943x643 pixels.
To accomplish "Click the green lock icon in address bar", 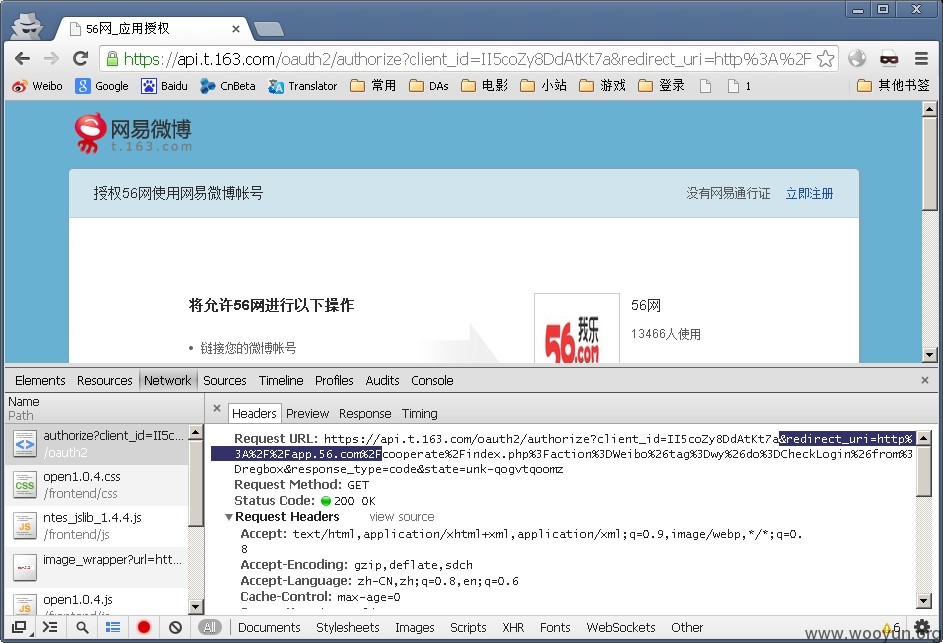I will coord(112,58).
